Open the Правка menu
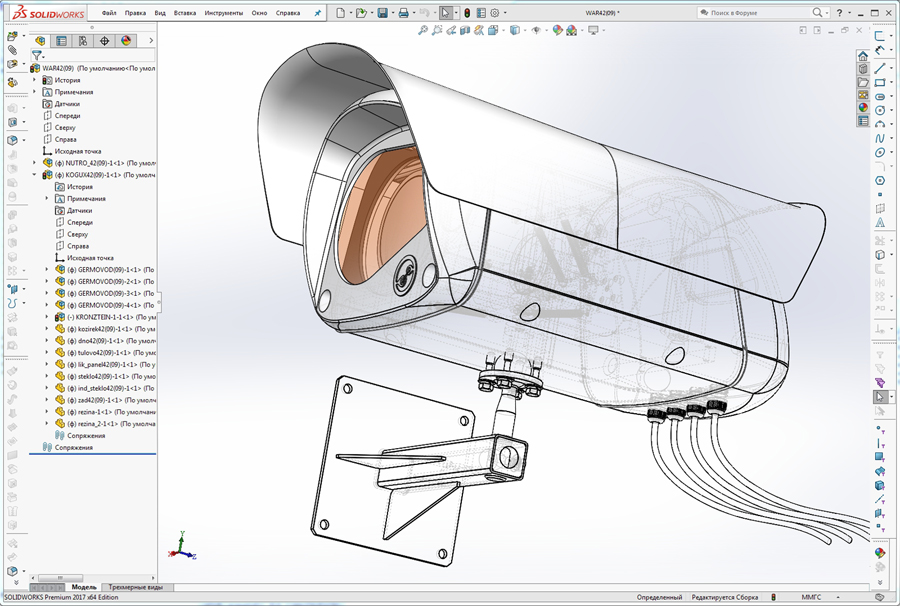Viewport: 900px width, 606px height. point(135,13)
